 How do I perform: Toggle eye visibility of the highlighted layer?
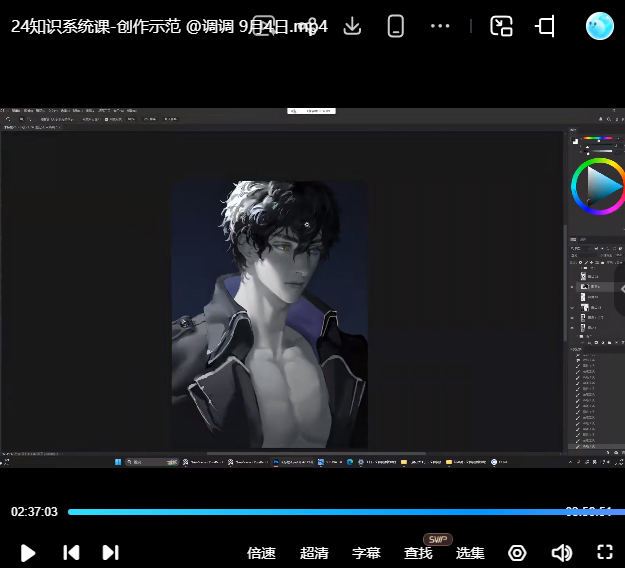point(573,287)
